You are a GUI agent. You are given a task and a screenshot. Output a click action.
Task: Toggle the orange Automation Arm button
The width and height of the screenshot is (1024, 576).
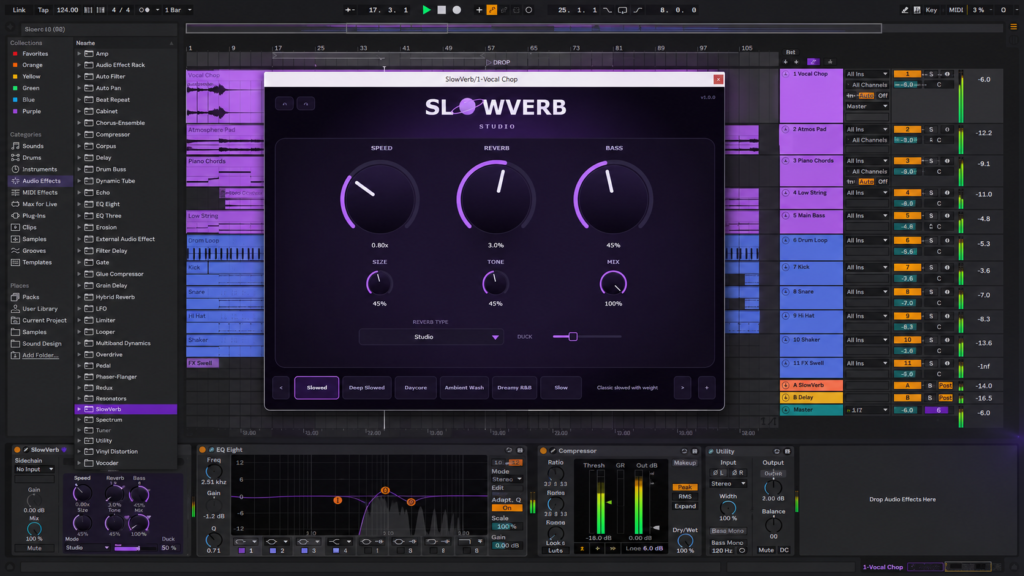click(x=492, y=10)
